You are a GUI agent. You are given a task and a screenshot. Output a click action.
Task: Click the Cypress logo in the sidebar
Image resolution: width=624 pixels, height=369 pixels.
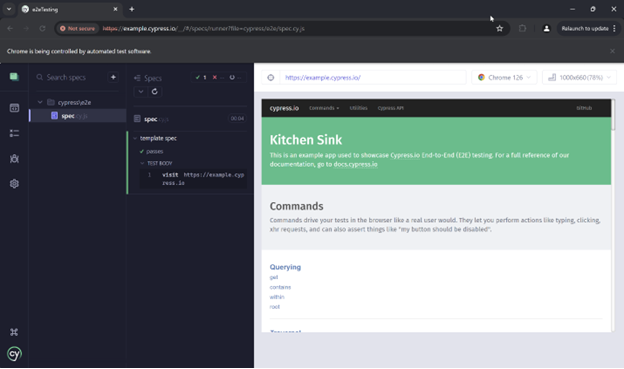click(14, 354)
